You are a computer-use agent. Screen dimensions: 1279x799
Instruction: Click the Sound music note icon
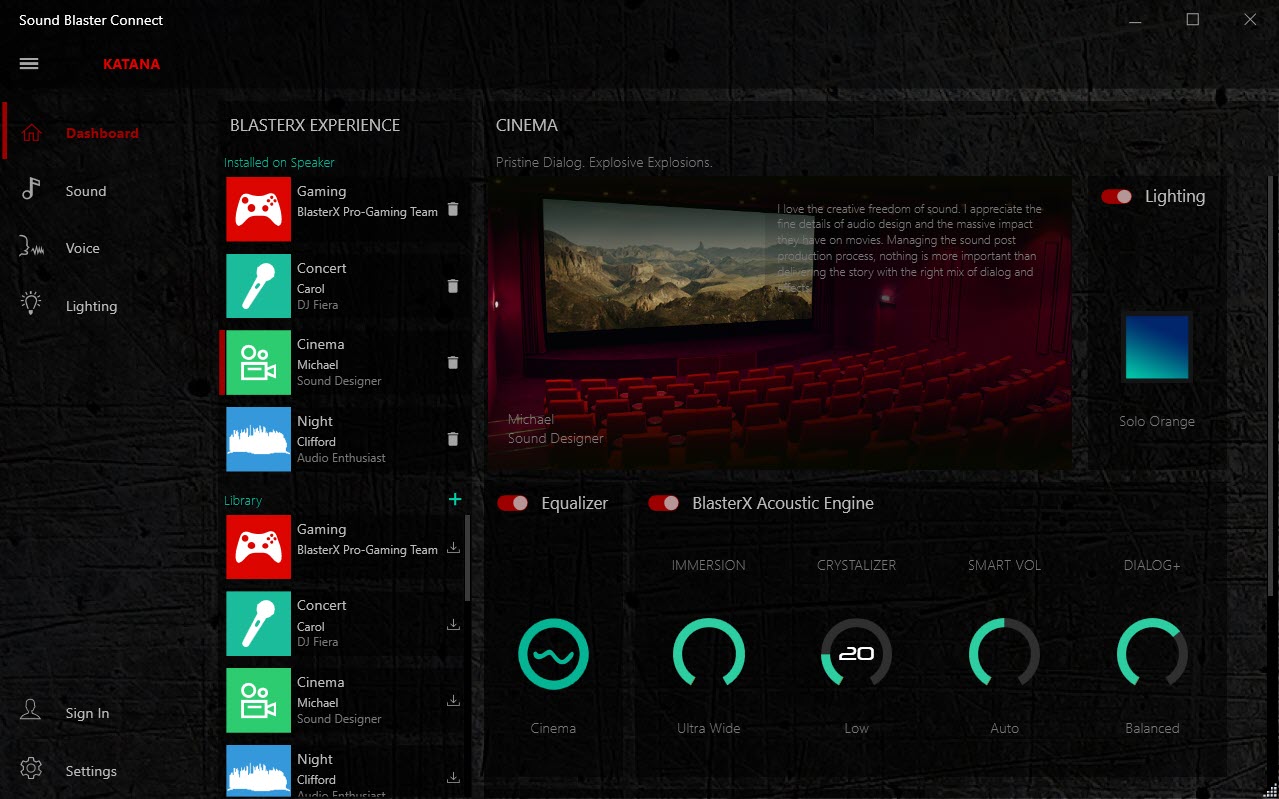click(32, 190)
